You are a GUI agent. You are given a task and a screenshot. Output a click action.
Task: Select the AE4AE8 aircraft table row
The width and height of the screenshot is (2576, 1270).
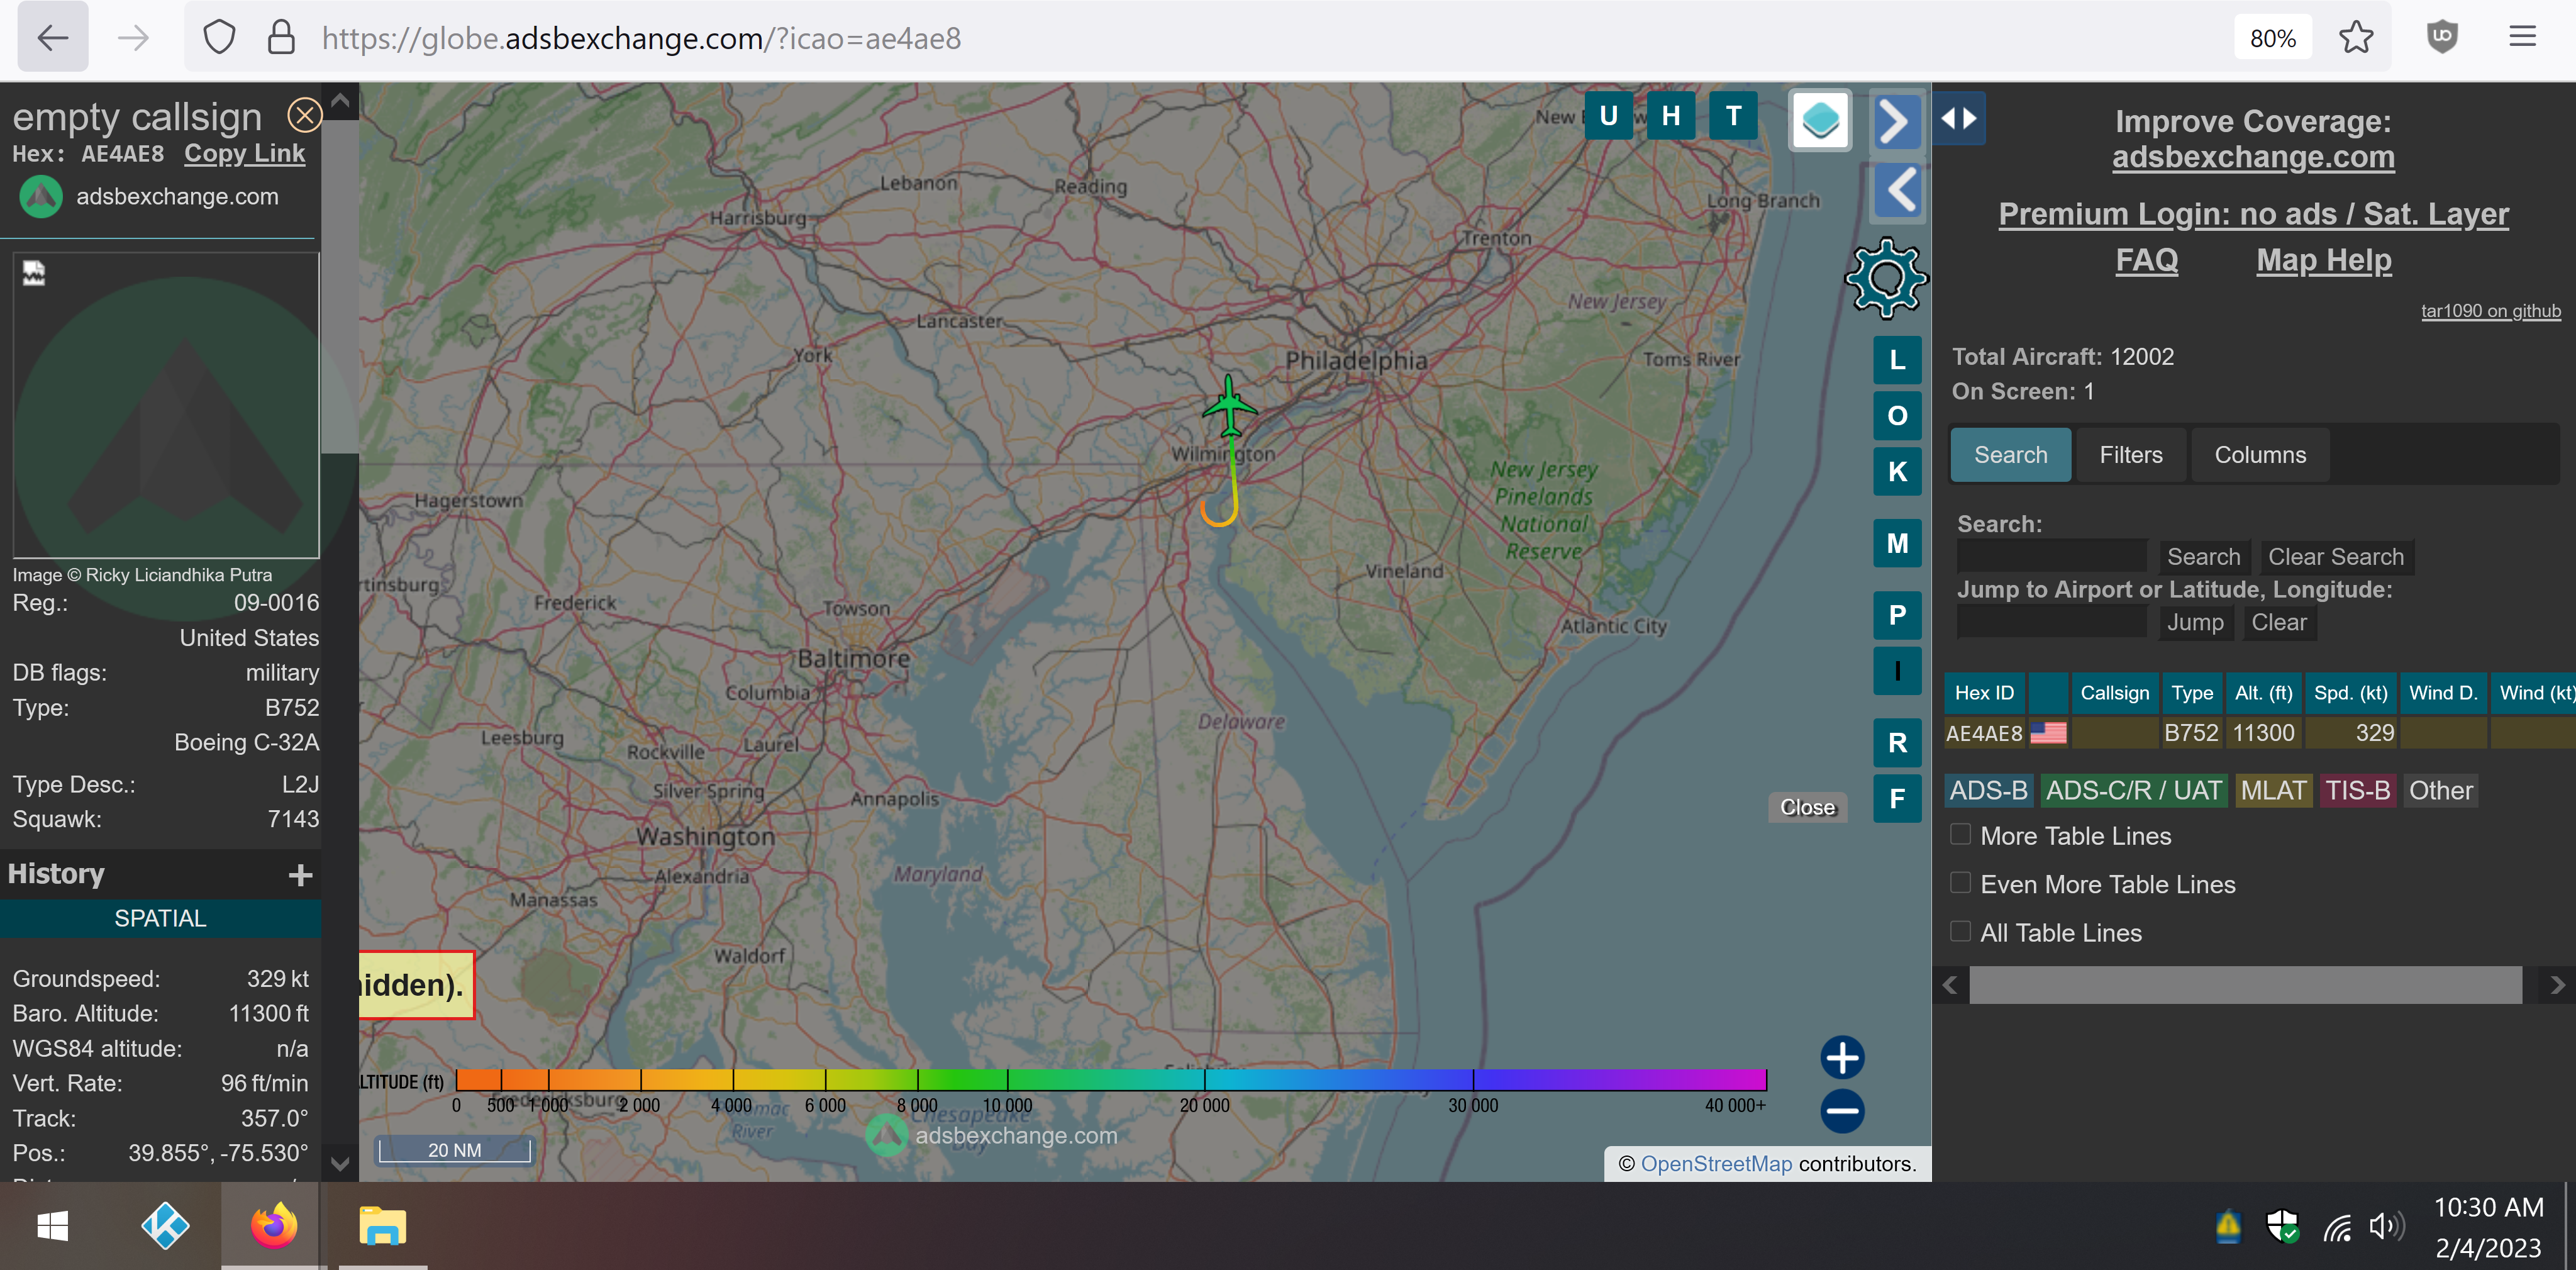click(x=2260, y=733)
